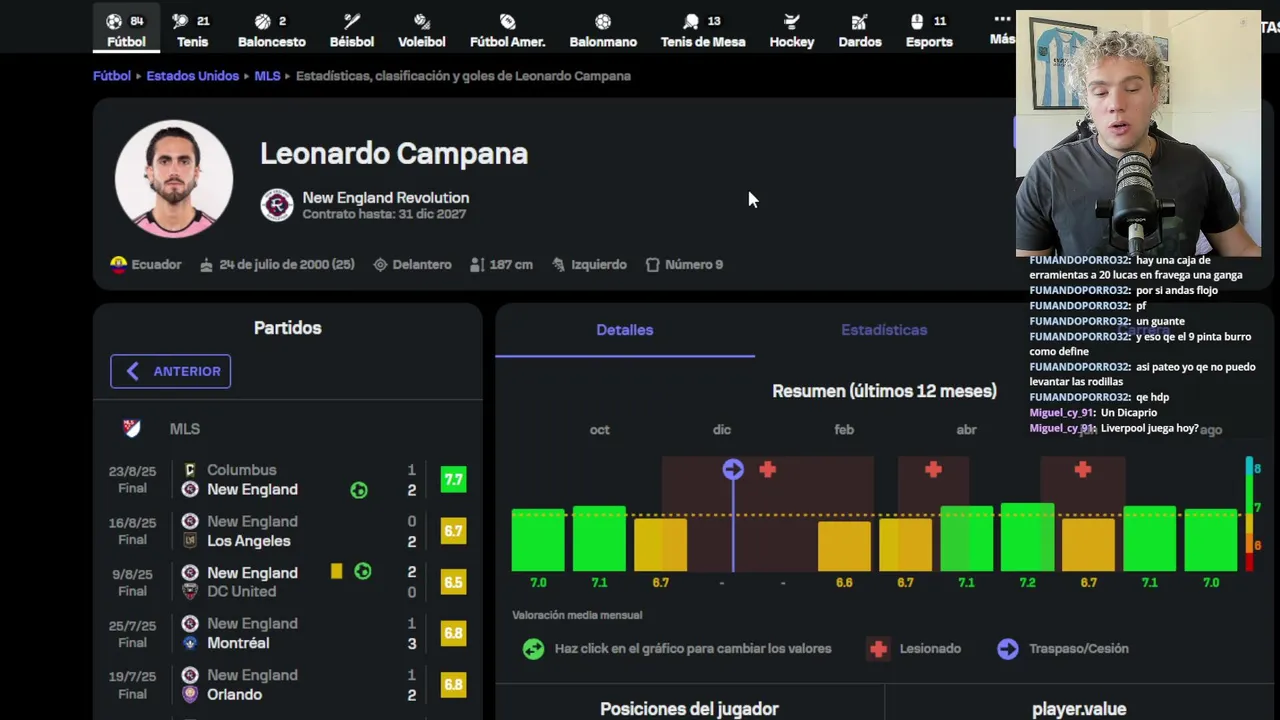Click the injury cross marker near abr
The image size is (1280, 720).
click(933, 469)
